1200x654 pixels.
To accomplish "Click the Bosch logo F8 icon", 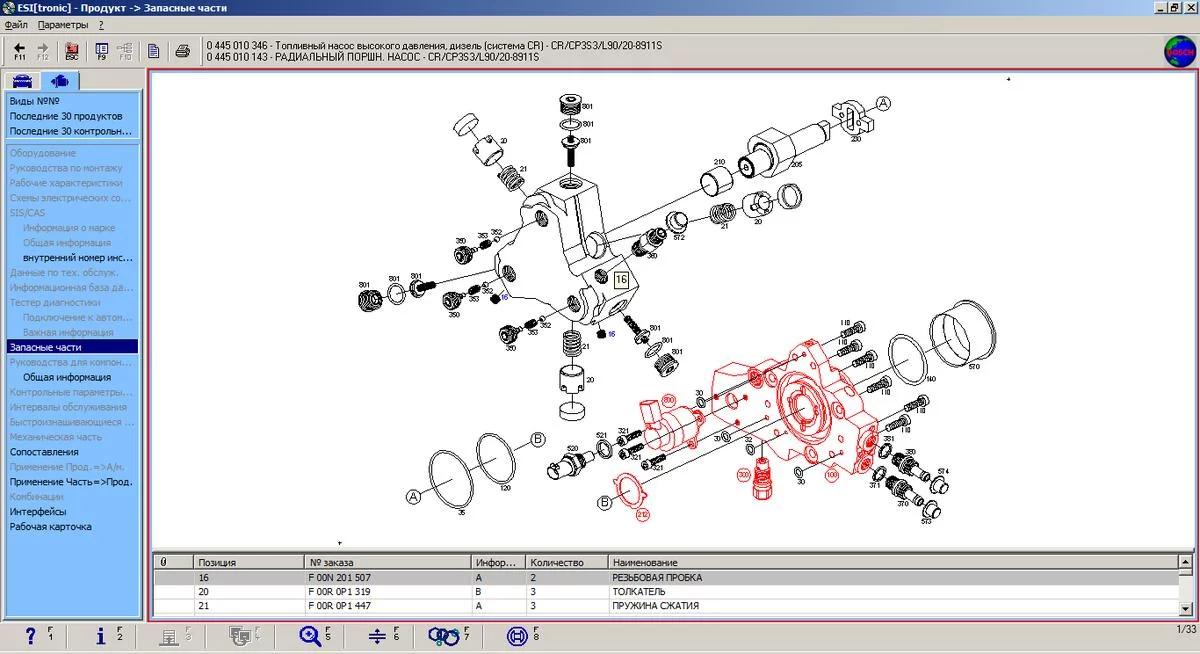I will point(517,635).
